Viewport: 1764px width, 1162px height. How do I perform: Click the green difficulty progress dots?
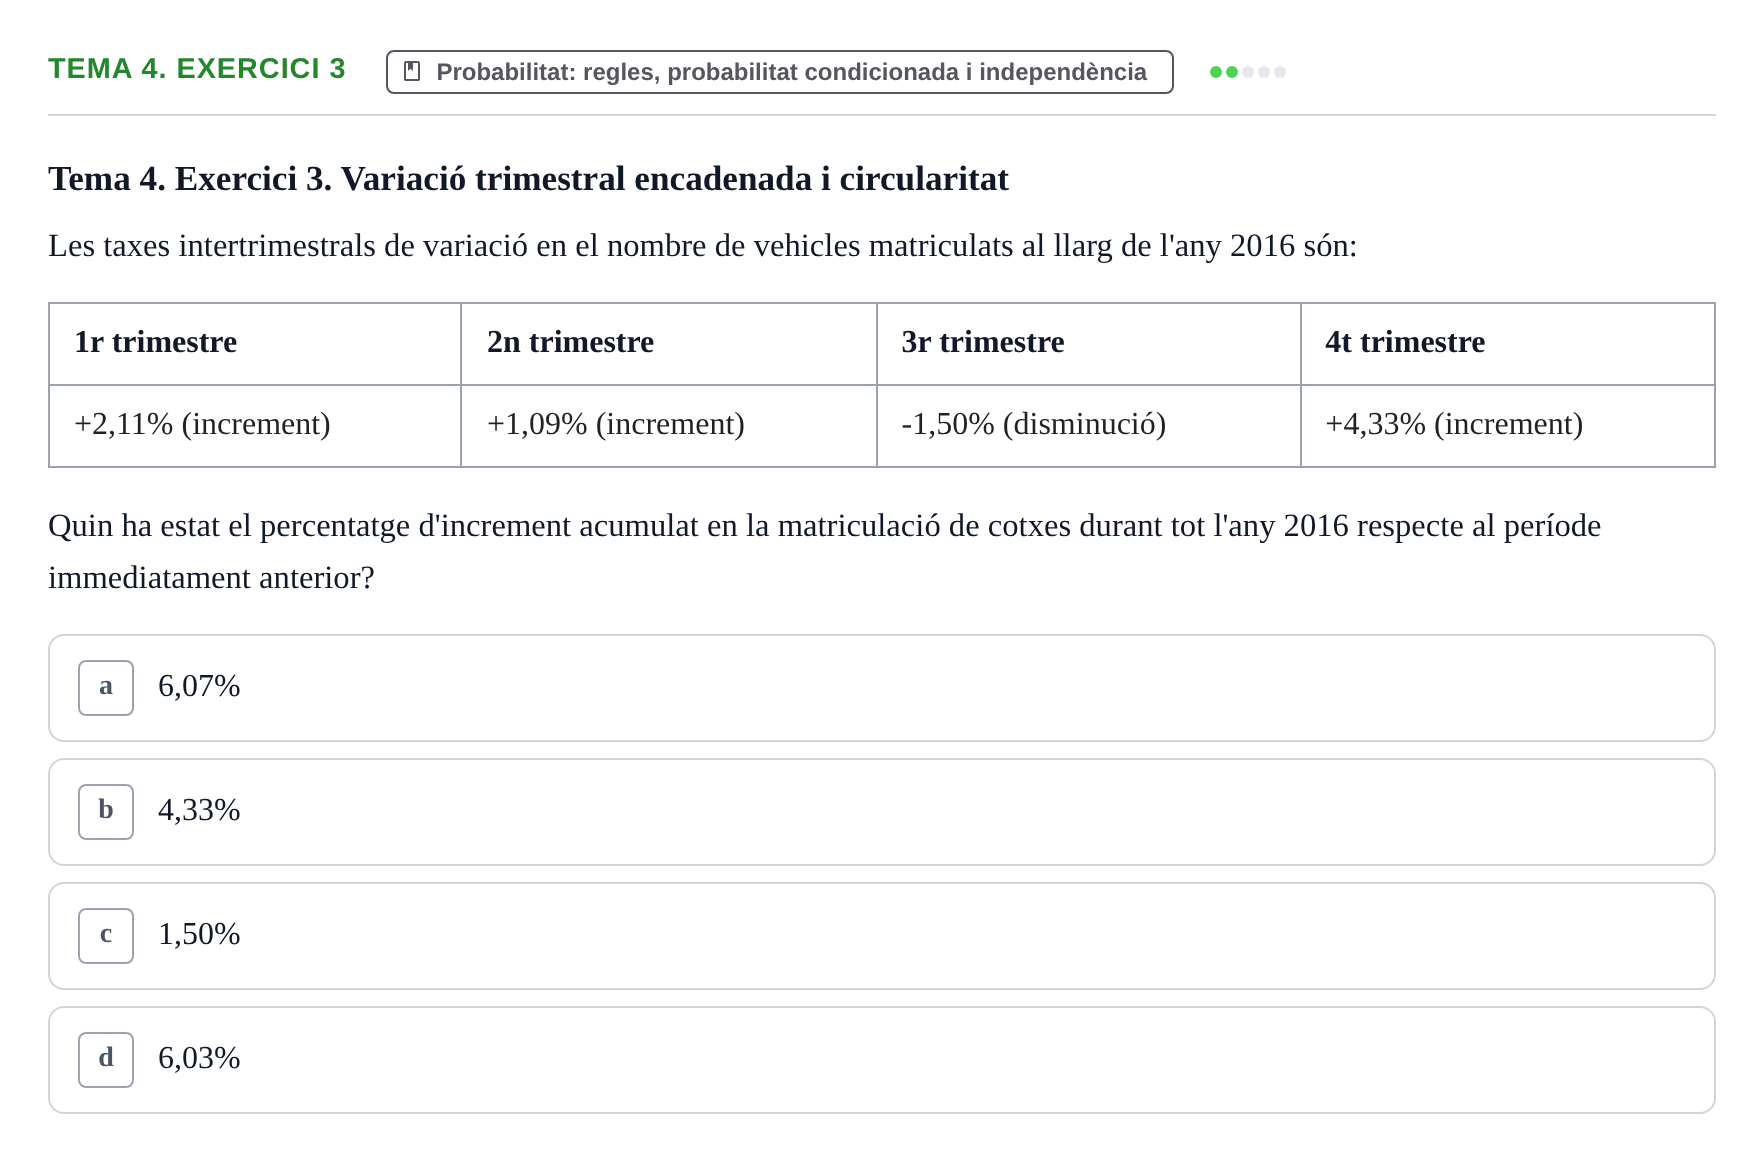(1248, 72)
